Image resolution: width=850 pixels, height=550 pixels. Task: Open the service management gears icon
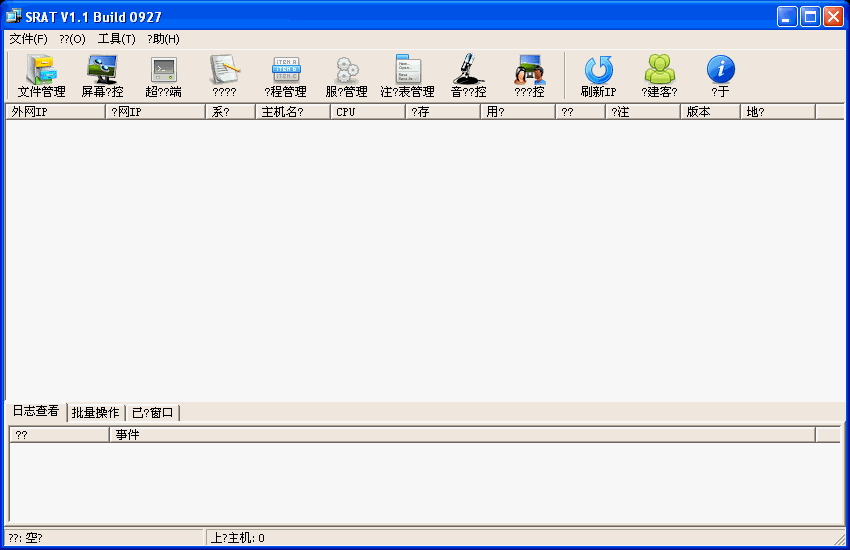[346, 76]
